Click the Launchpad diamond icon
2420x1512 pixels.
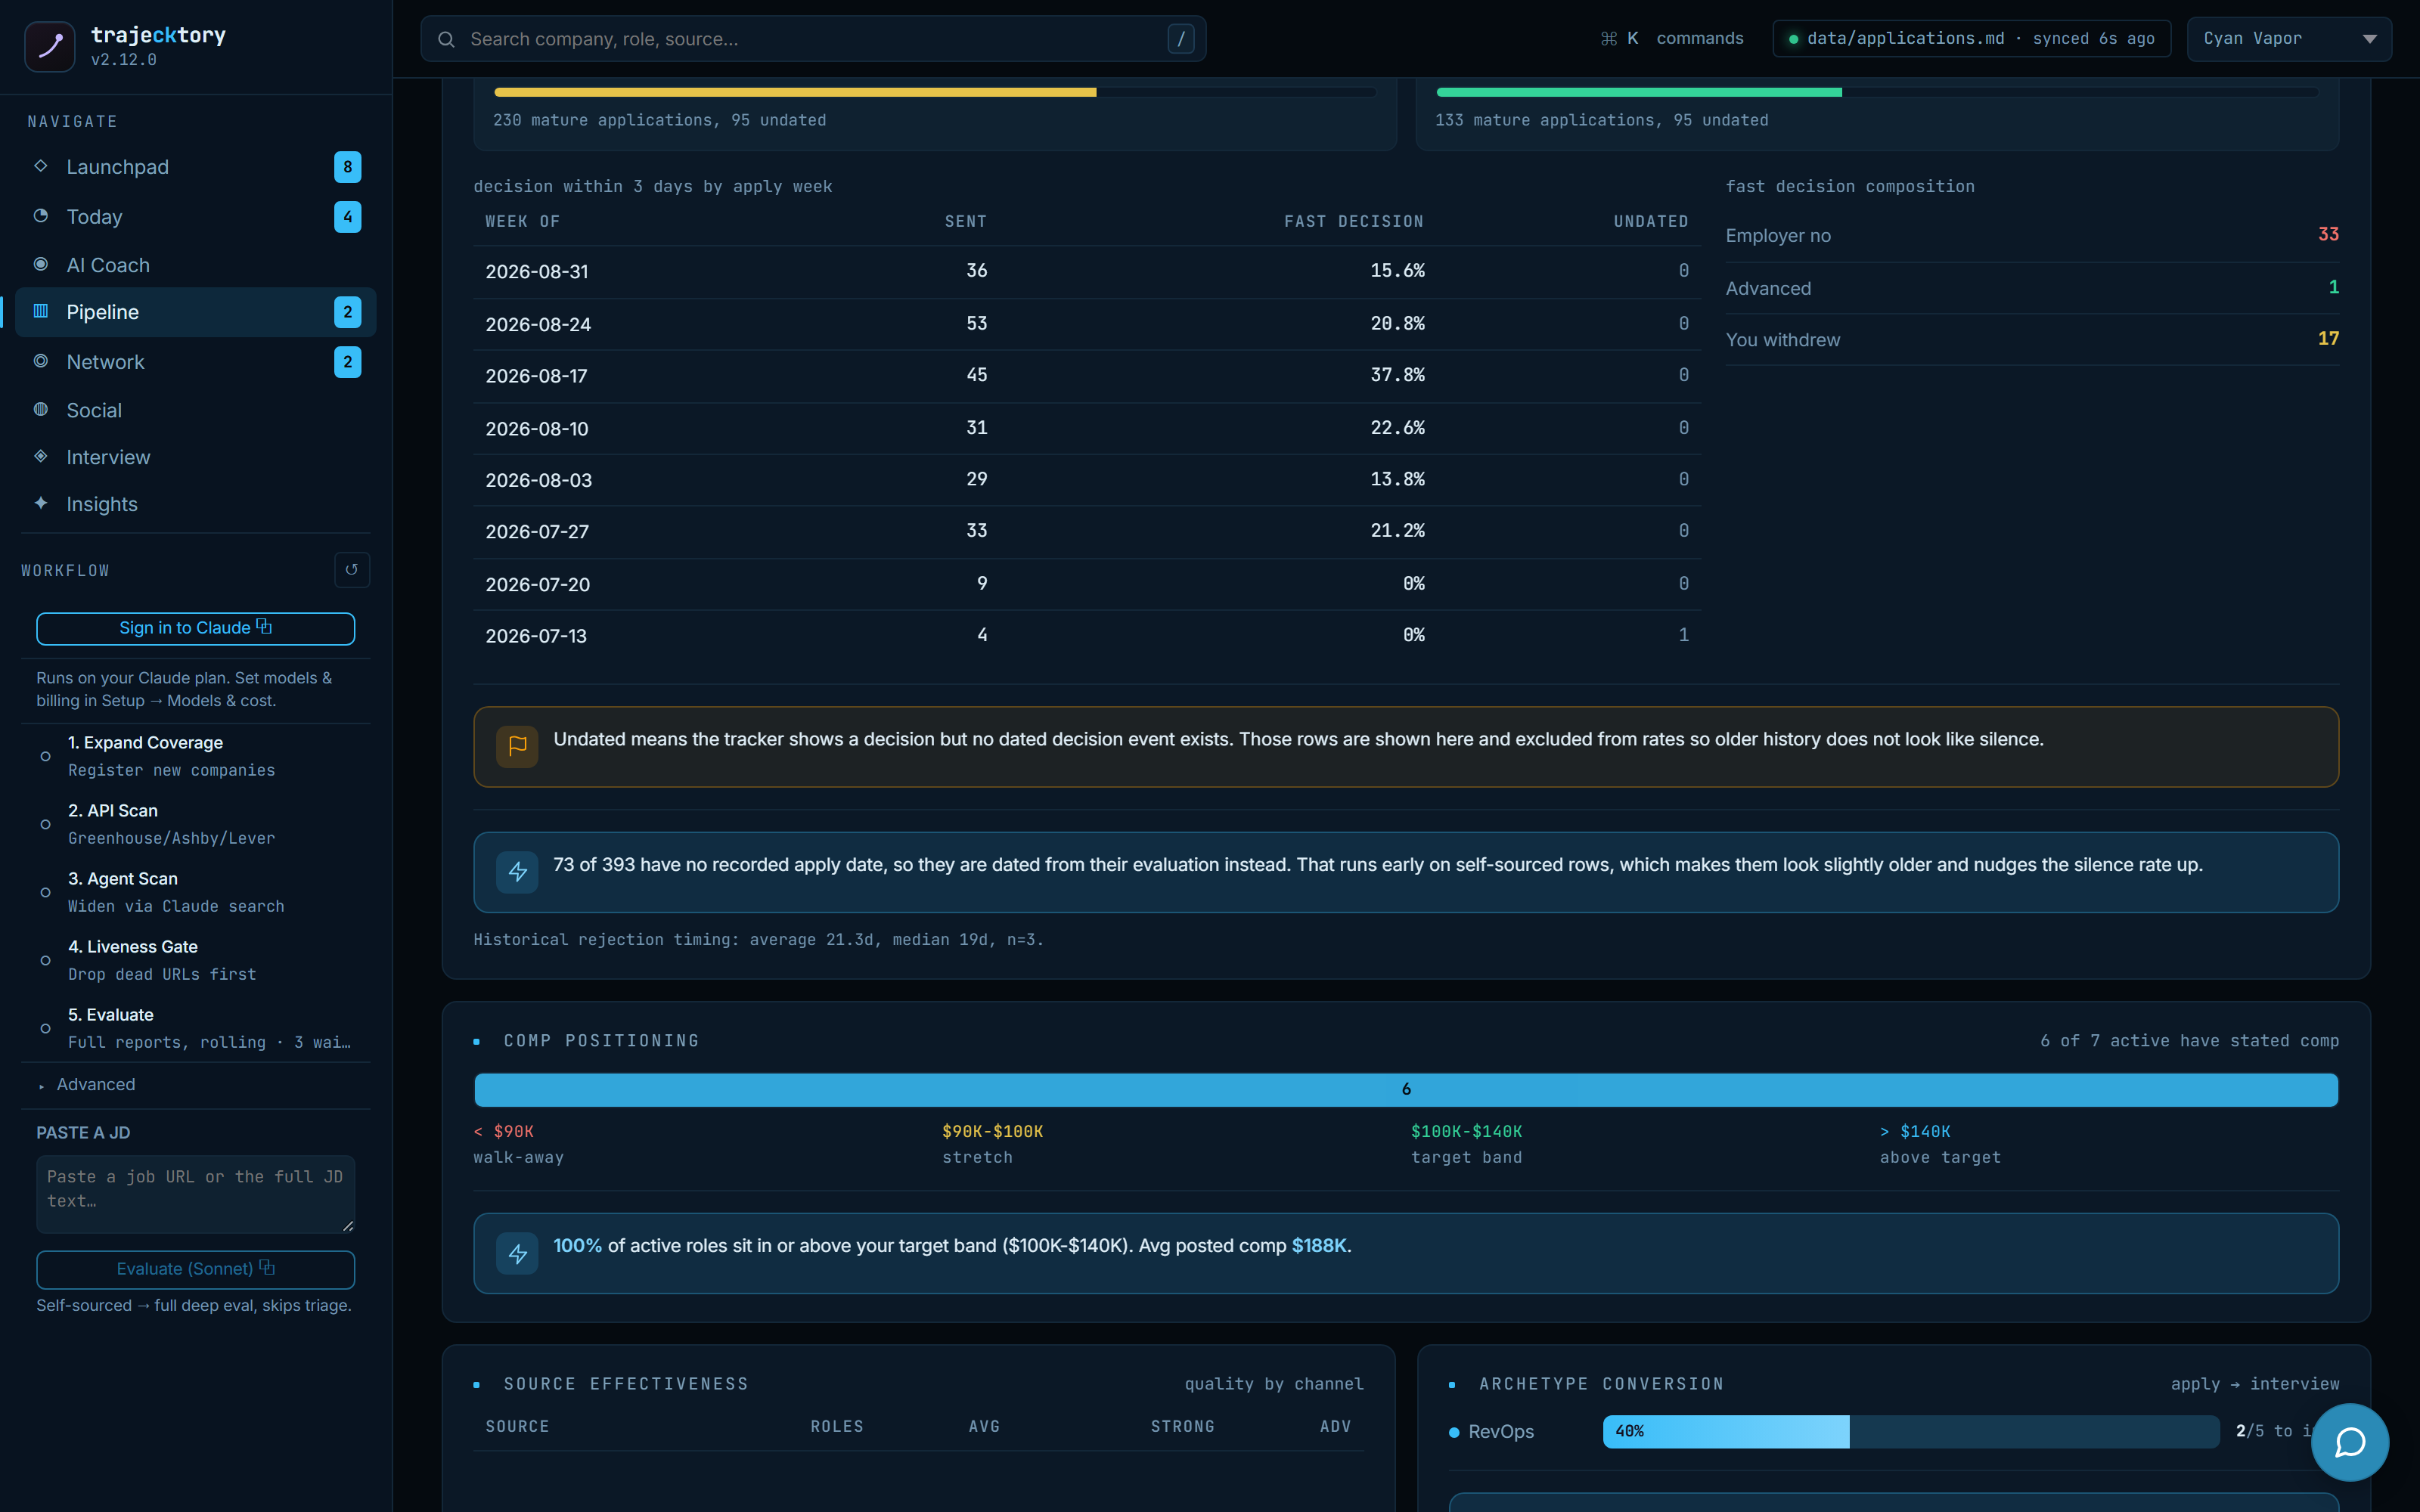(x=41, y=166)
